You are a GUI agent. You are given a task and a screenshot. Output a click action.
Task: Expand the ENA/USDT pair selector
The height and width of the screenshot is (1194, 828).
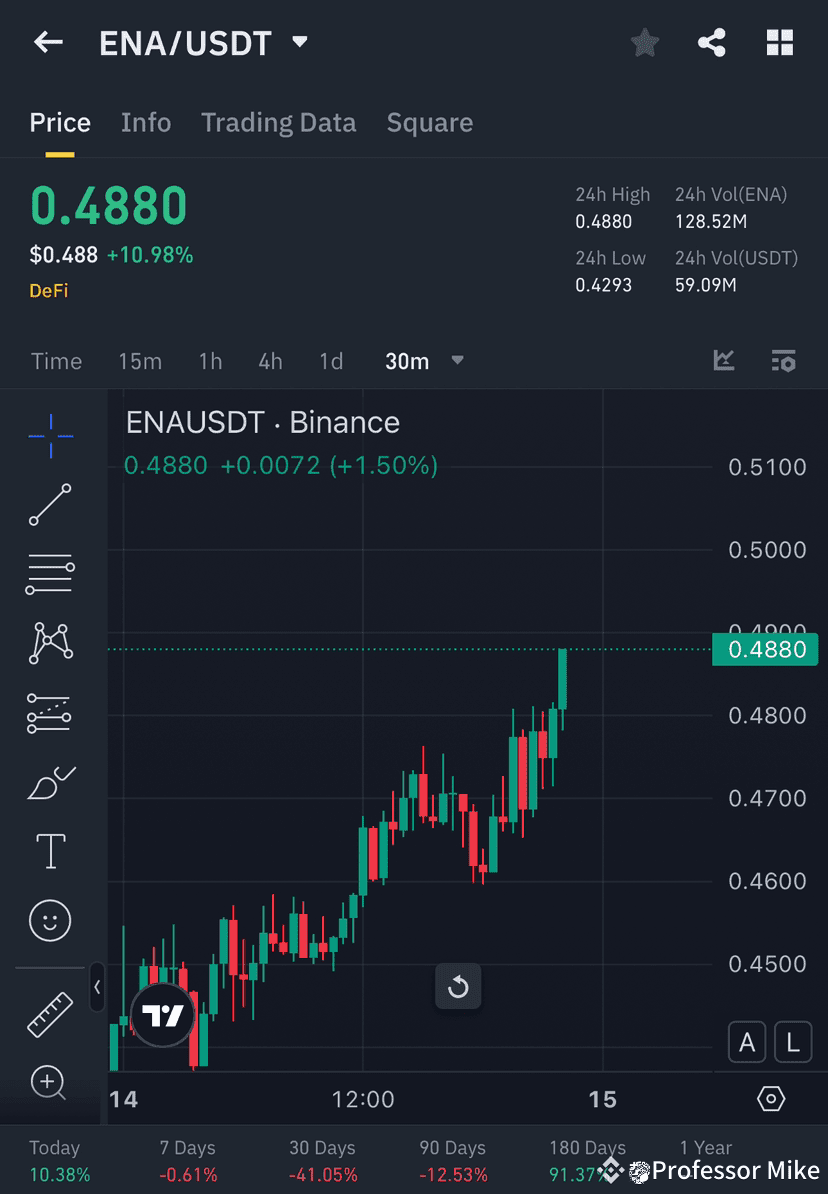pyautogui.click(x=299, y=42)
